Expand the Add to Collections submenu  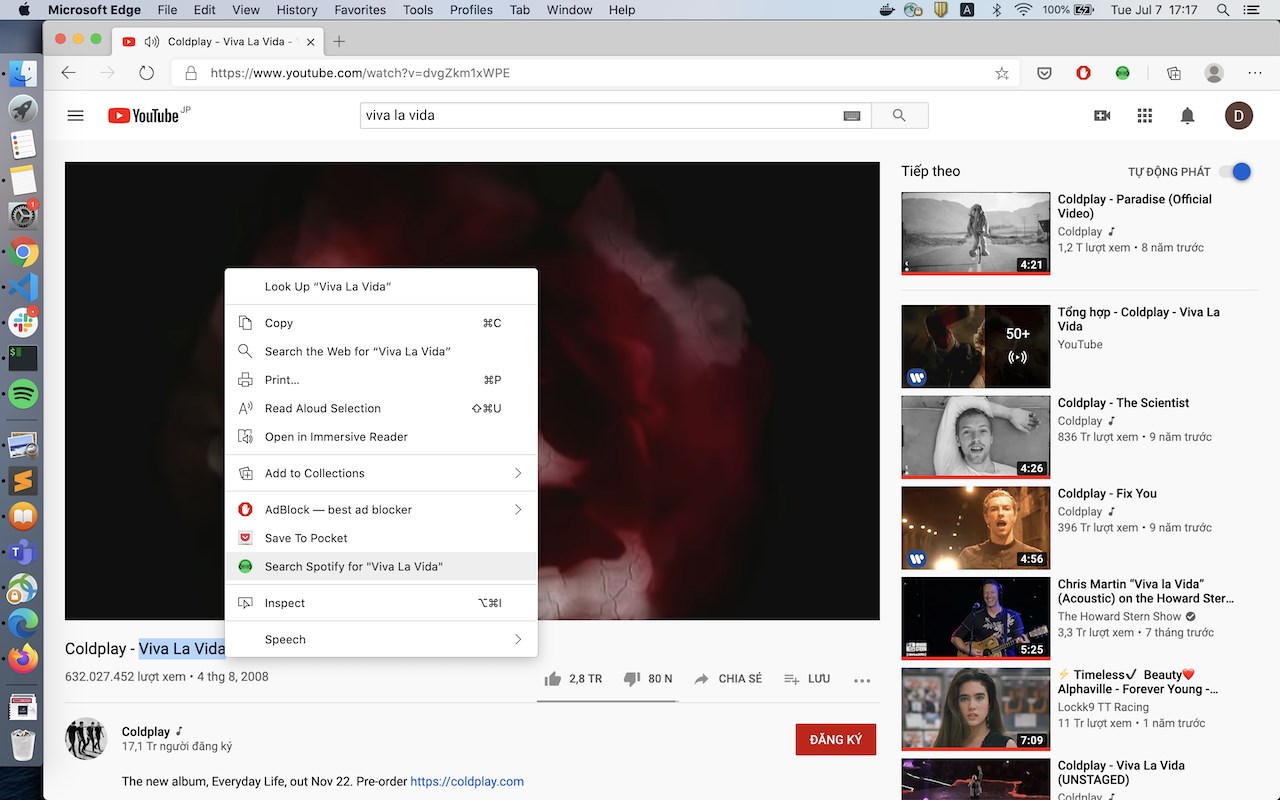pyautogui.click(x=381, y=473)
